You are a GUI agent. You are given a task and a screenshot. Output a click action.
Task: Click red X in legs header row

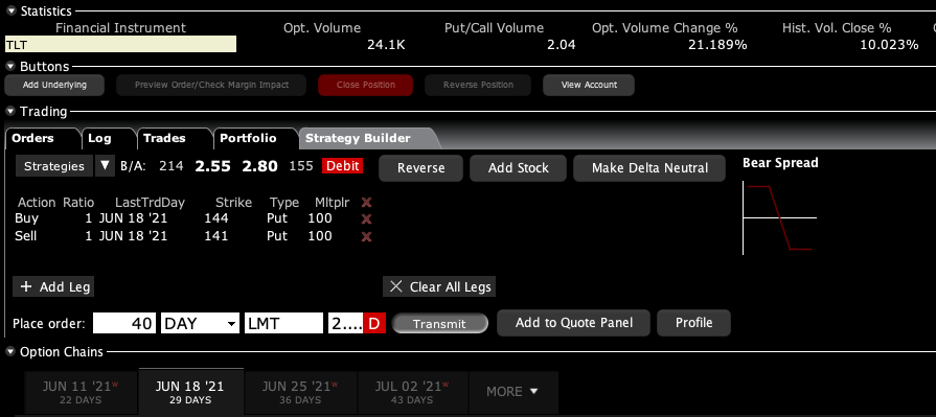click(366, 202)
